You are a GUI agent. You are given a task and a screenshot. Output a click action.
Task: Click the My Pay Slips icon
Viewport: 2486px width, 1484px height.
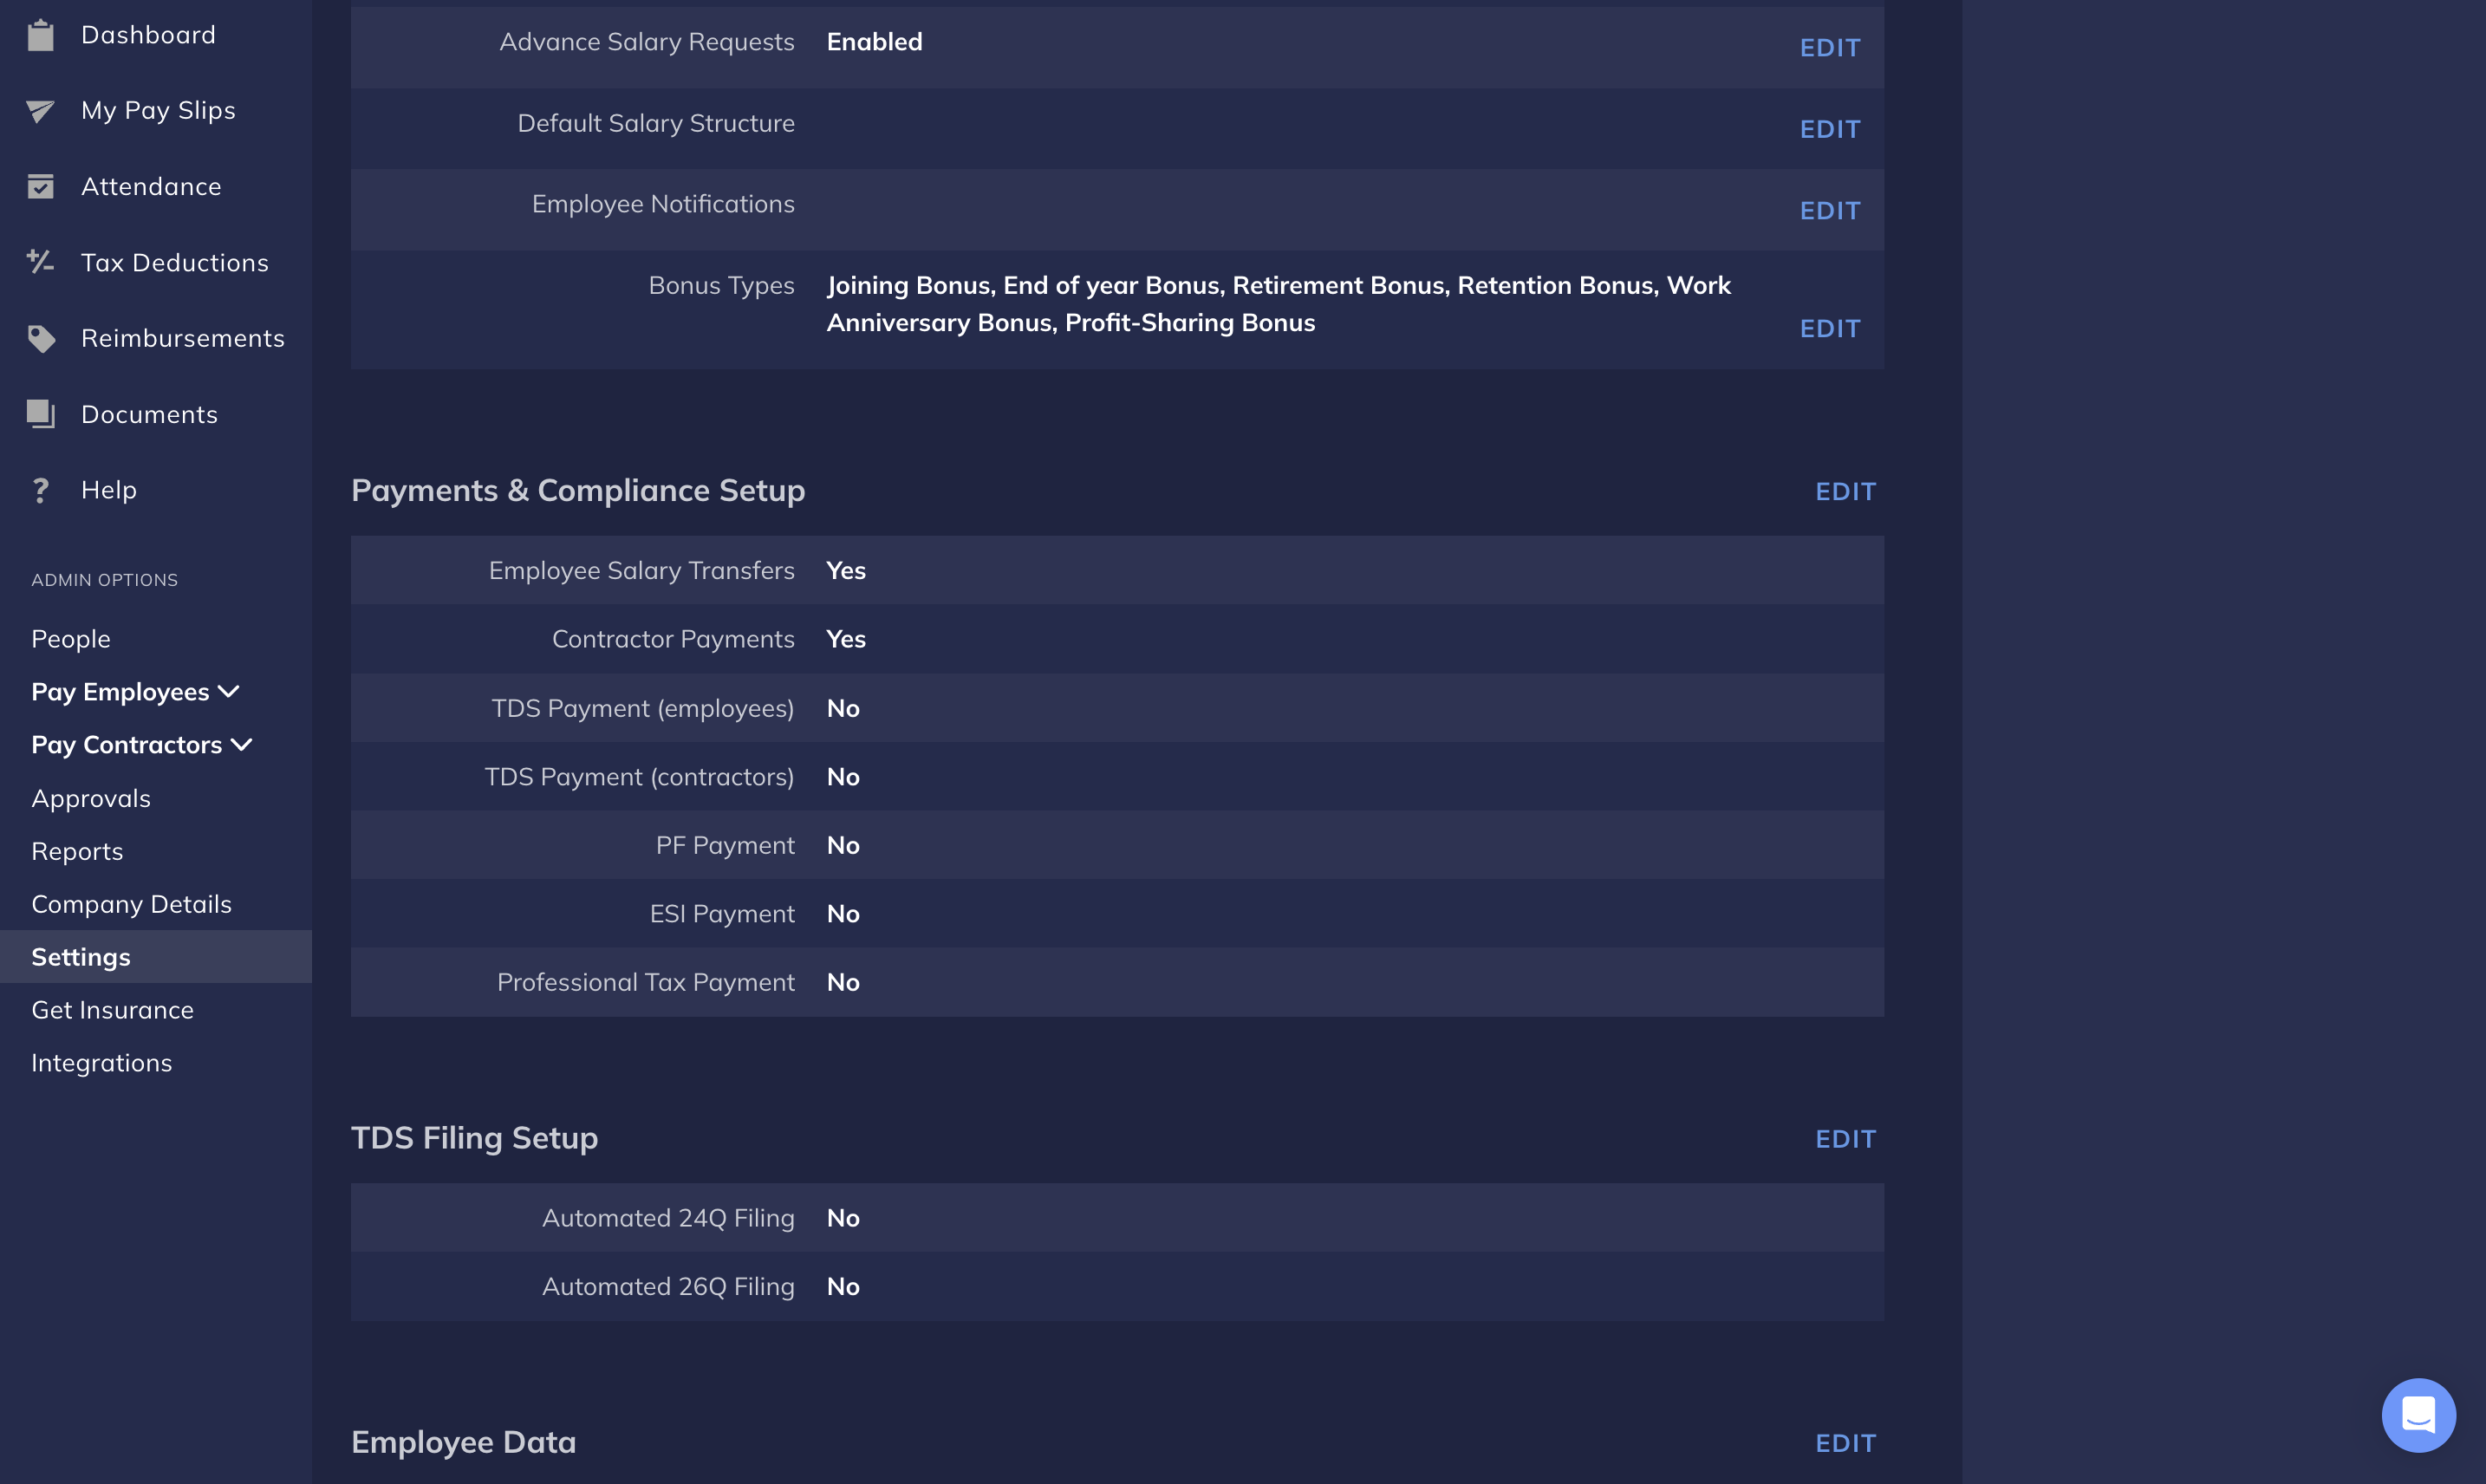click(39, 109)
